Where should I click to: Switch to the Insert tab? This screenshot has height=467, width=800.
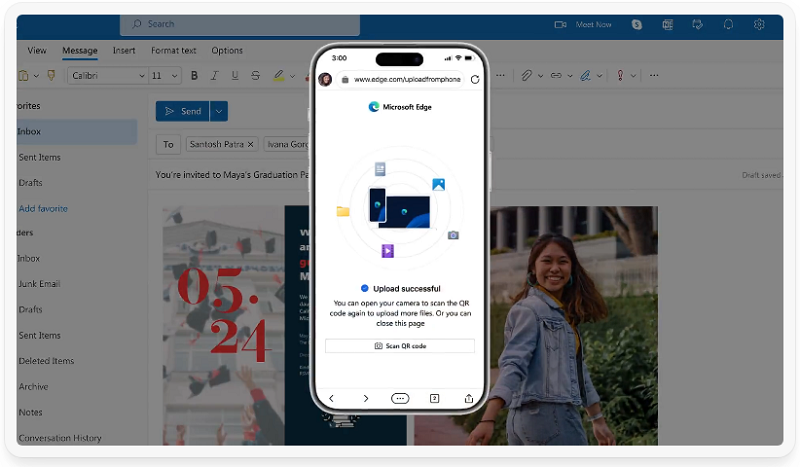tap(124, 51)
